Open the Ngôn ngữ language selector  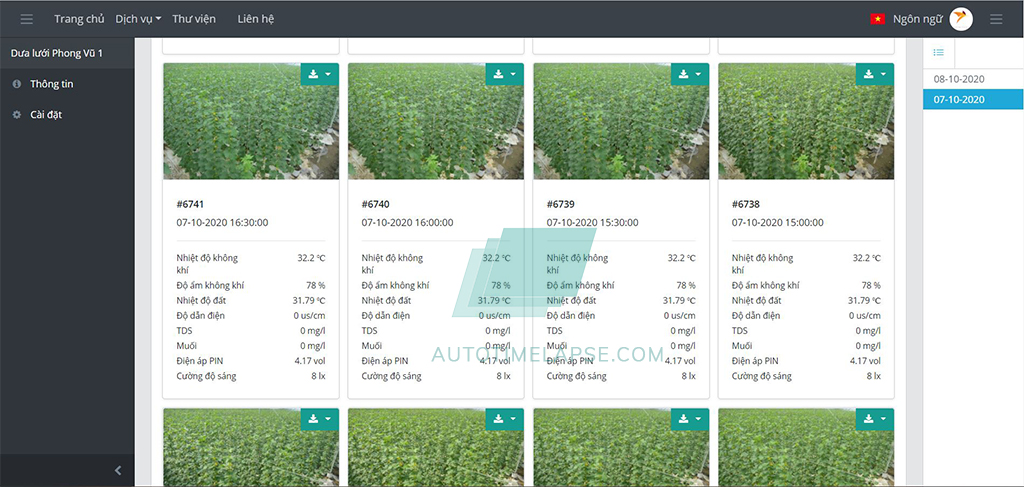point(918,19)
